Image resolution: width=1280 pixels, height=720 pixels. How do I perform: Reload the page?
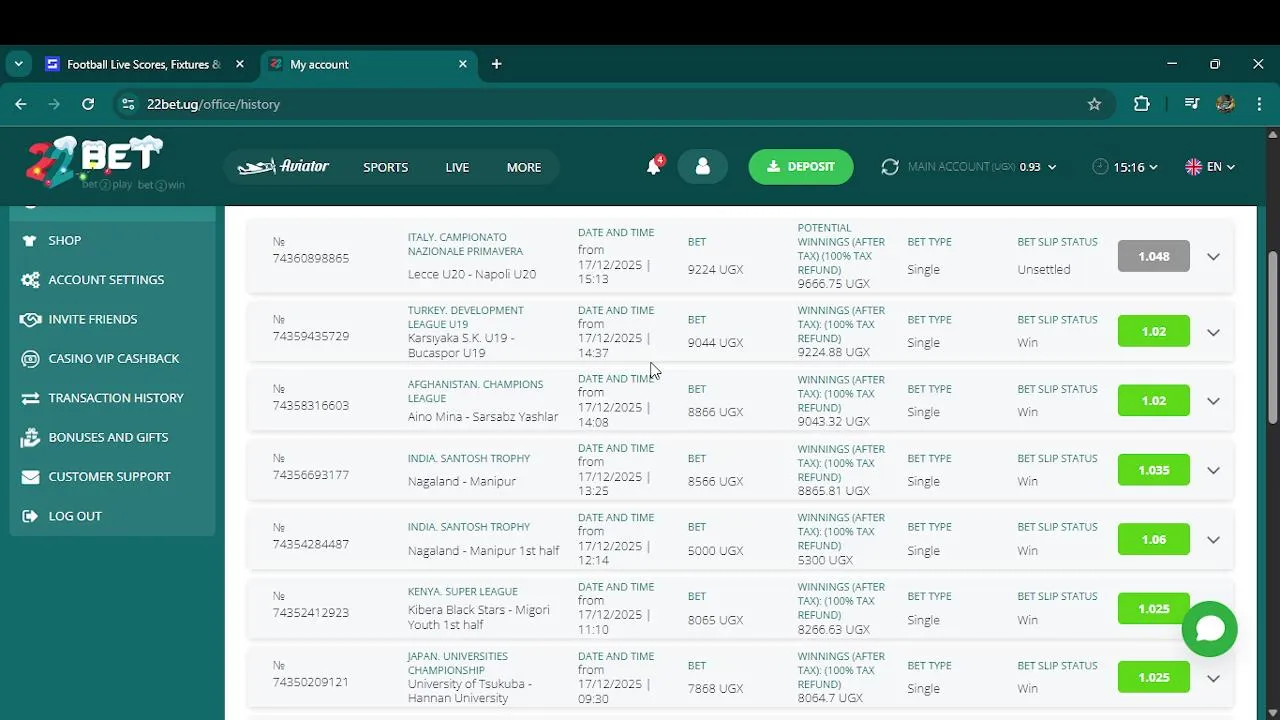88,104
